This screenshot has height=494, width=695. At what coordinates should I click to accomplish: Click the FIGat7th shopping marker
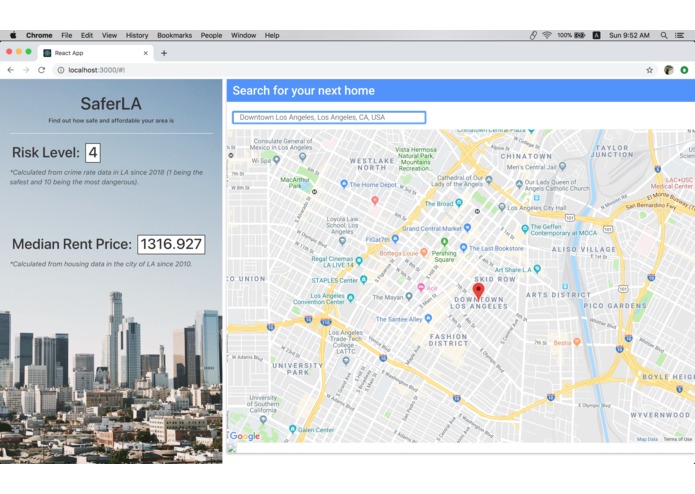[395, 239]
